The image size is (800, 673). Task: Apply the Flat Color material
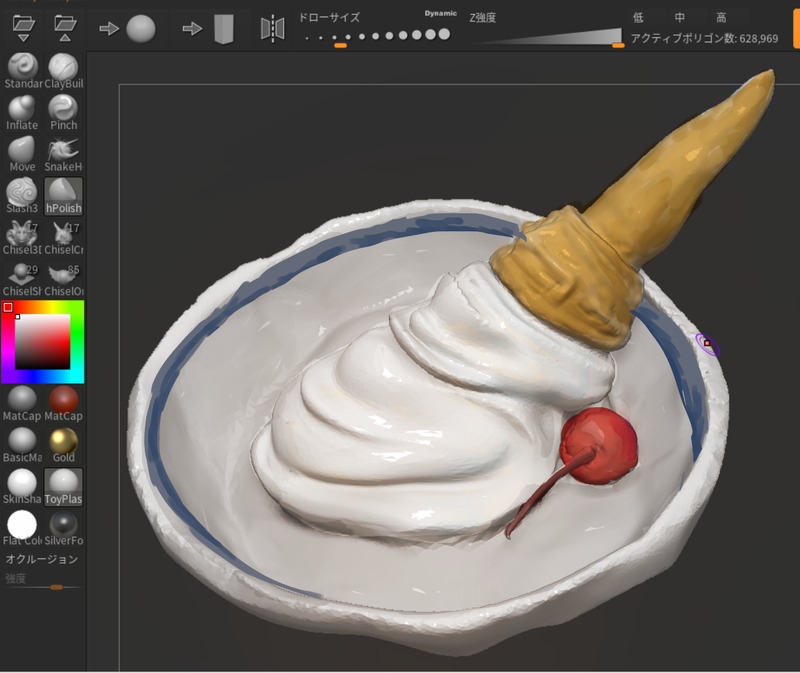tap(22, 528)
